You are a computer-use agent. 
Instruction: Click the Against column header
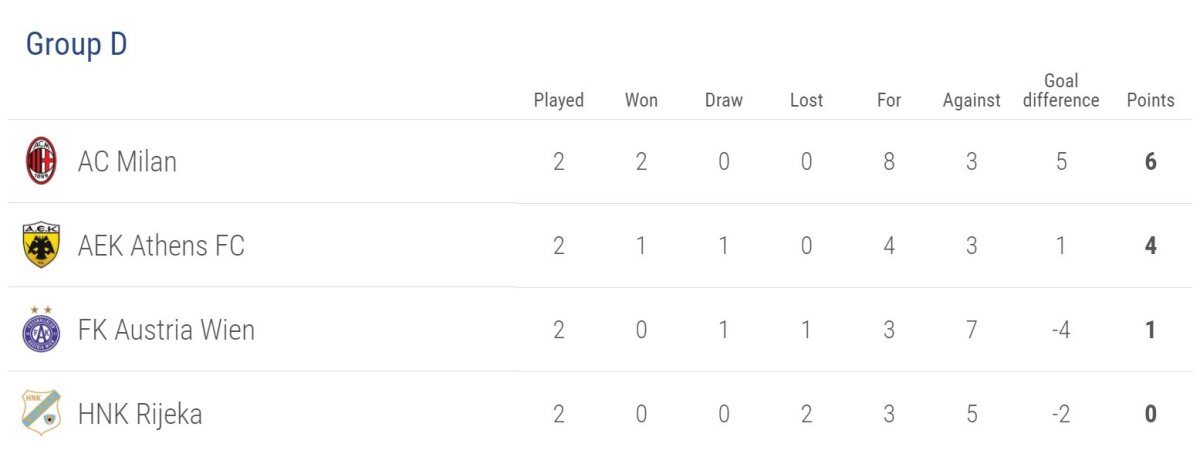pos(971,100)
